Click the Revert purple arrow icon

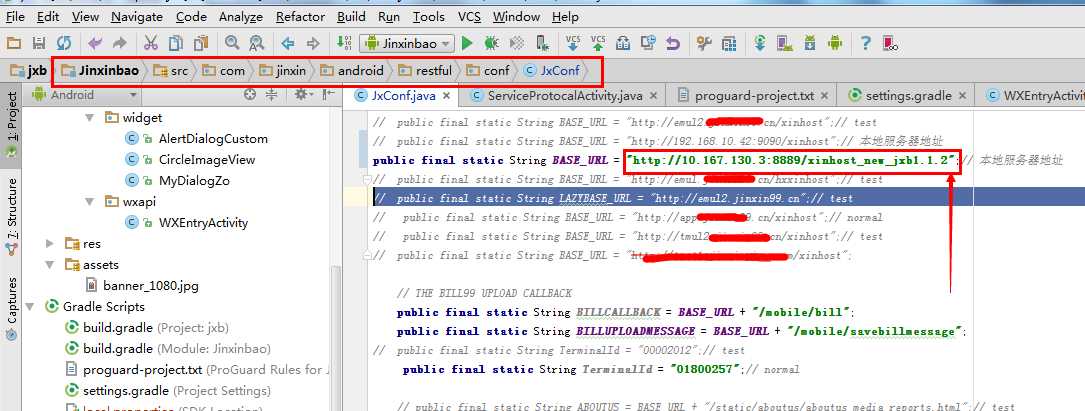[673, 43]
